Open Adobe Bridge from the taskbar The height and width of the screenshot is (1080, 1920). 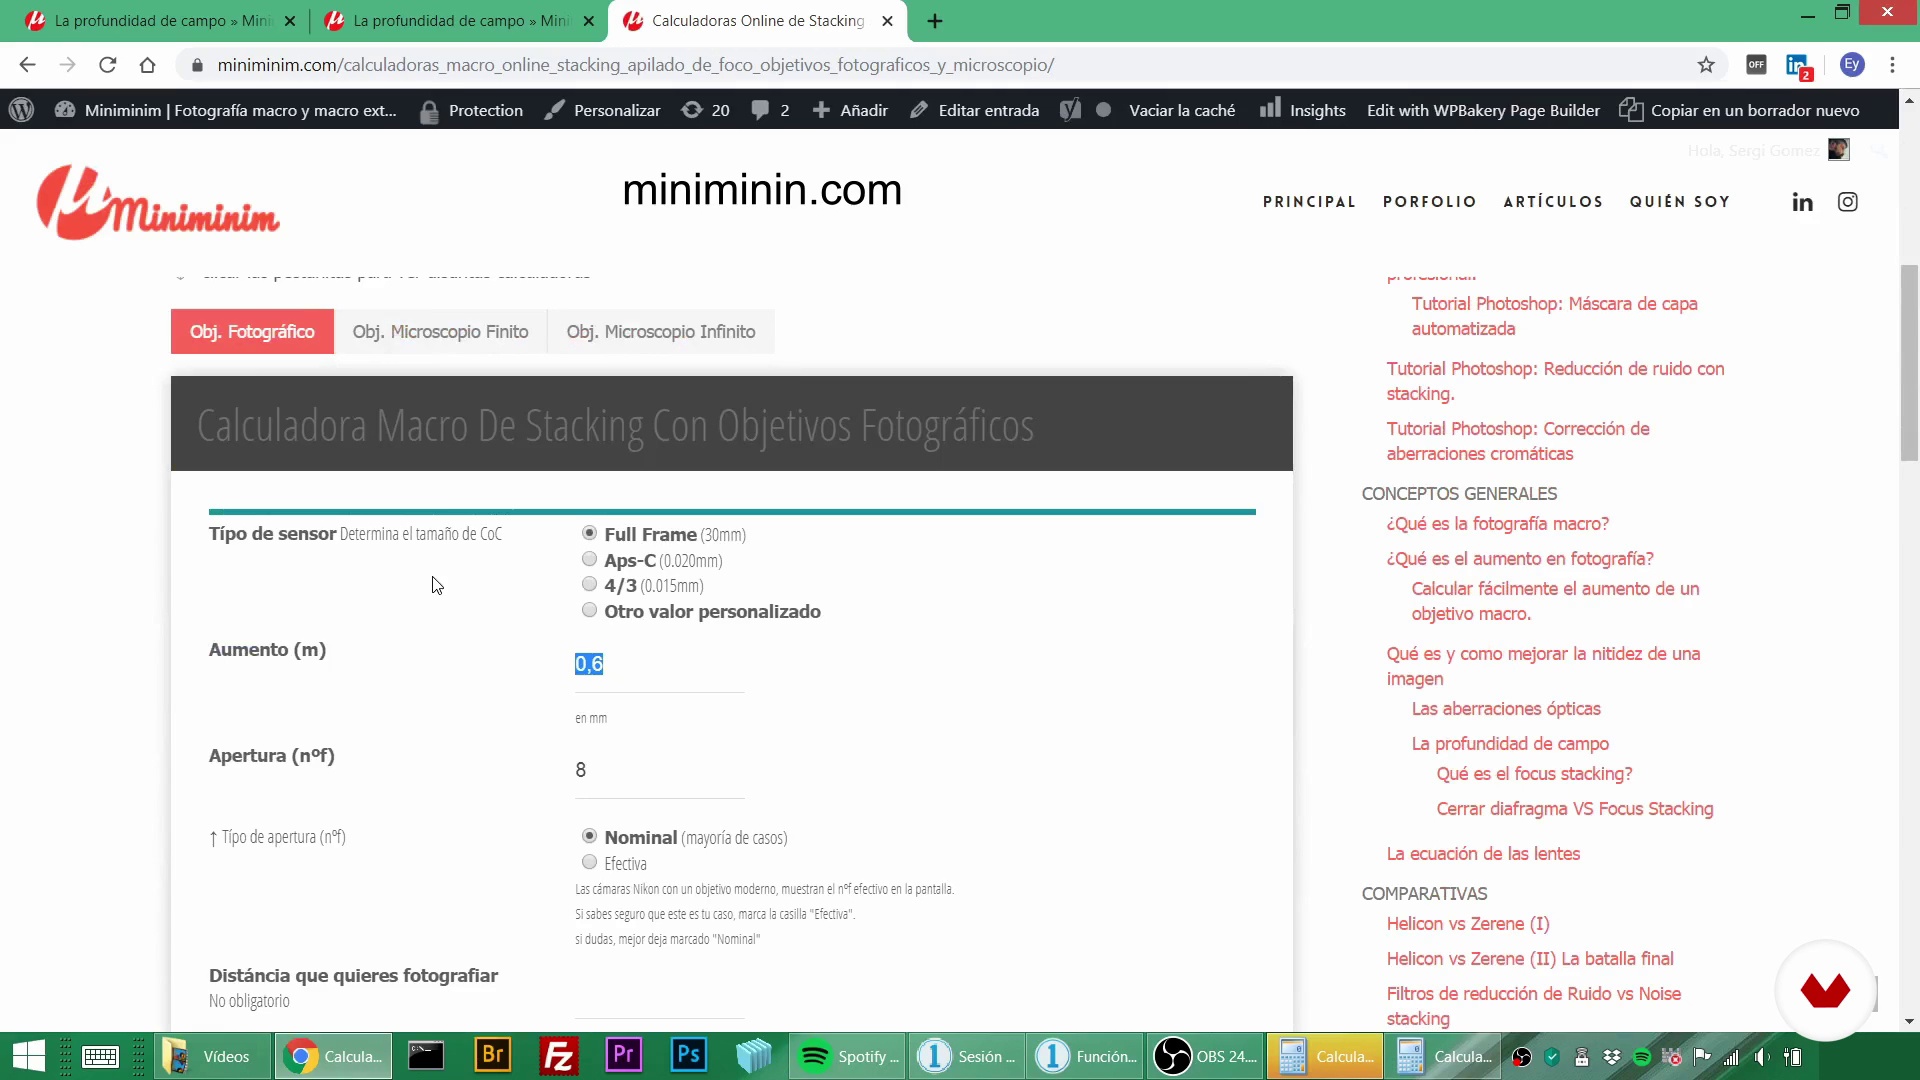click(493, 1056)
